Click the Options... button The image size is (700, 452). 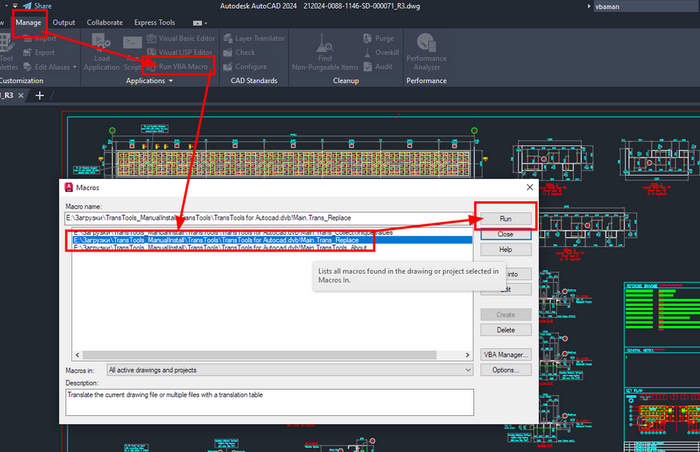pyautogui.click(x=505, y=370)
